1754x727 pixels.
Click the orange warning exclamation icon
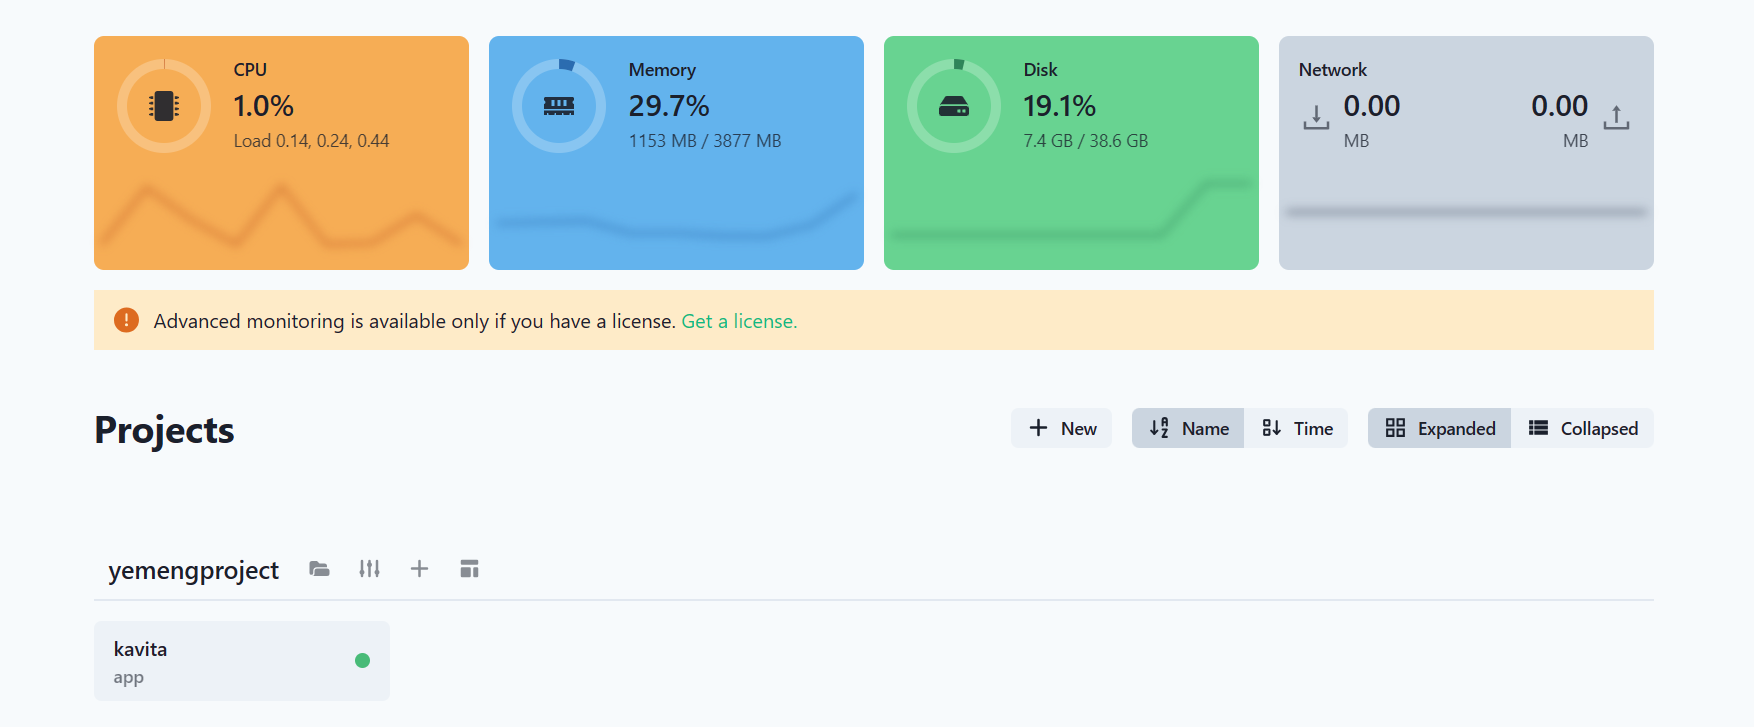coord(126,320)
